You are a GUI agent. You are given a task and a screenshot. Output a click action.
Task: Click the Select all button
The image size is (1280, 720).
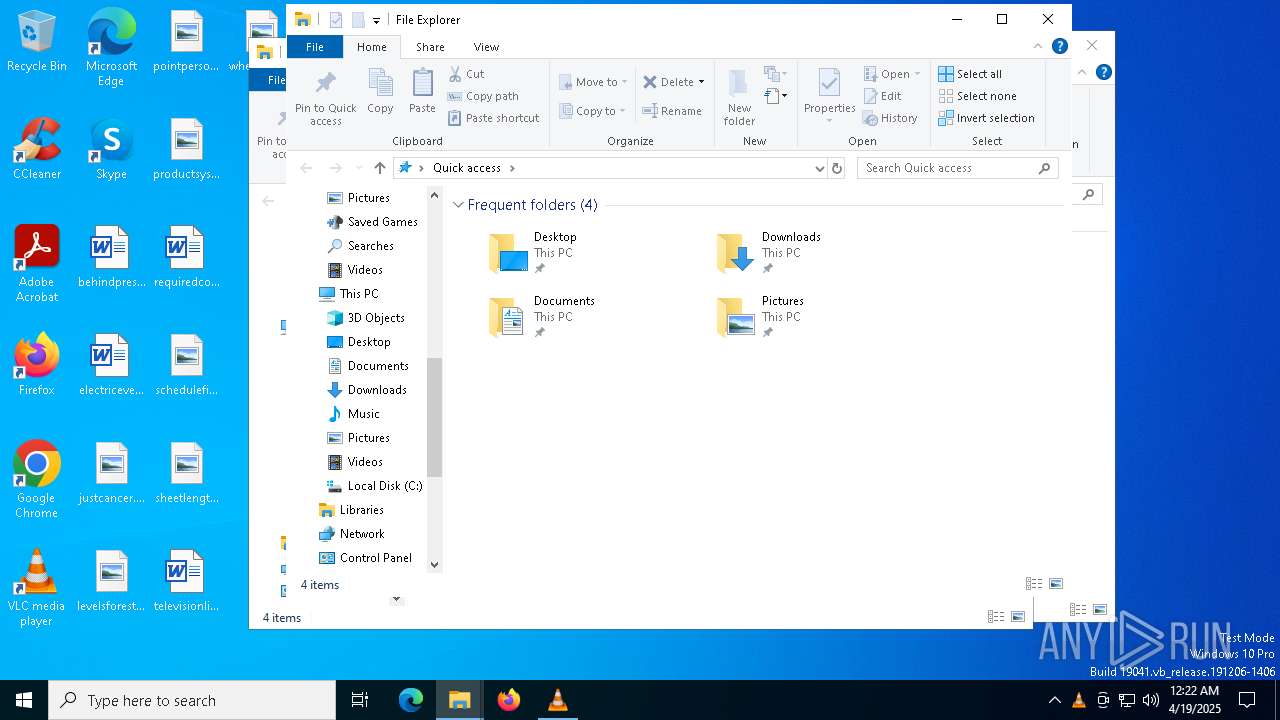point(970,74)
